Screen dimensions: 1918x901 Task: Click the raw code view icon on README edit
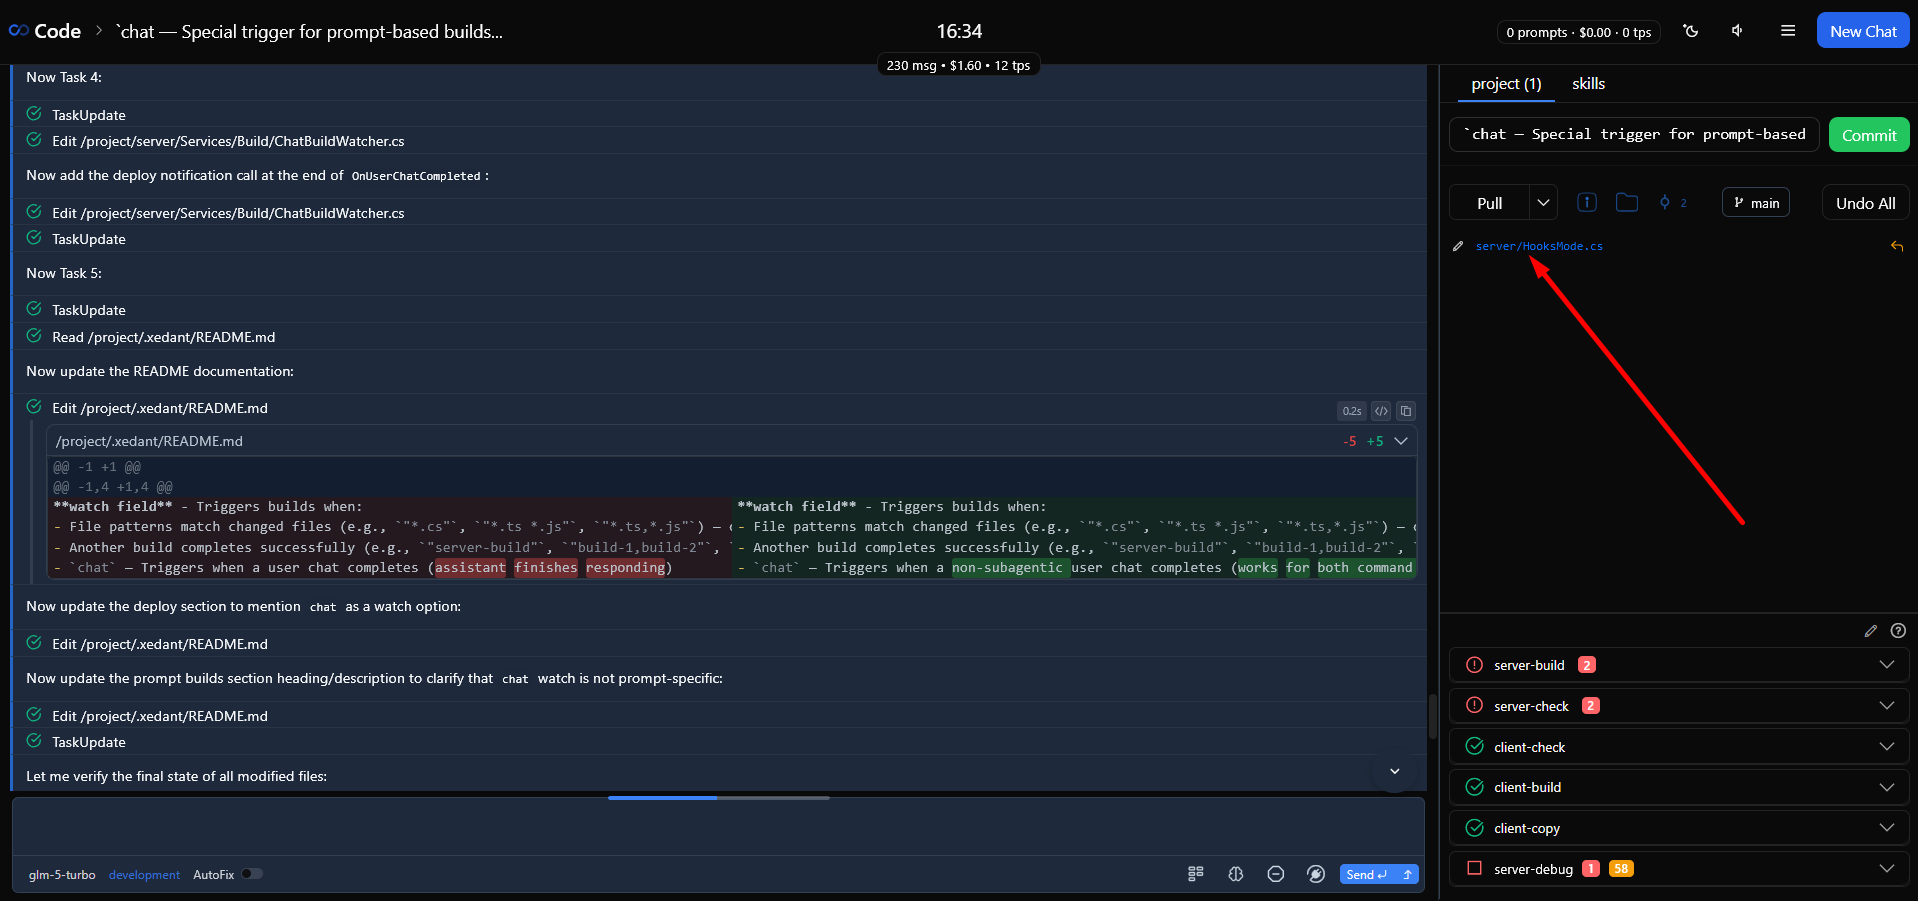(x=1381, y=411)
